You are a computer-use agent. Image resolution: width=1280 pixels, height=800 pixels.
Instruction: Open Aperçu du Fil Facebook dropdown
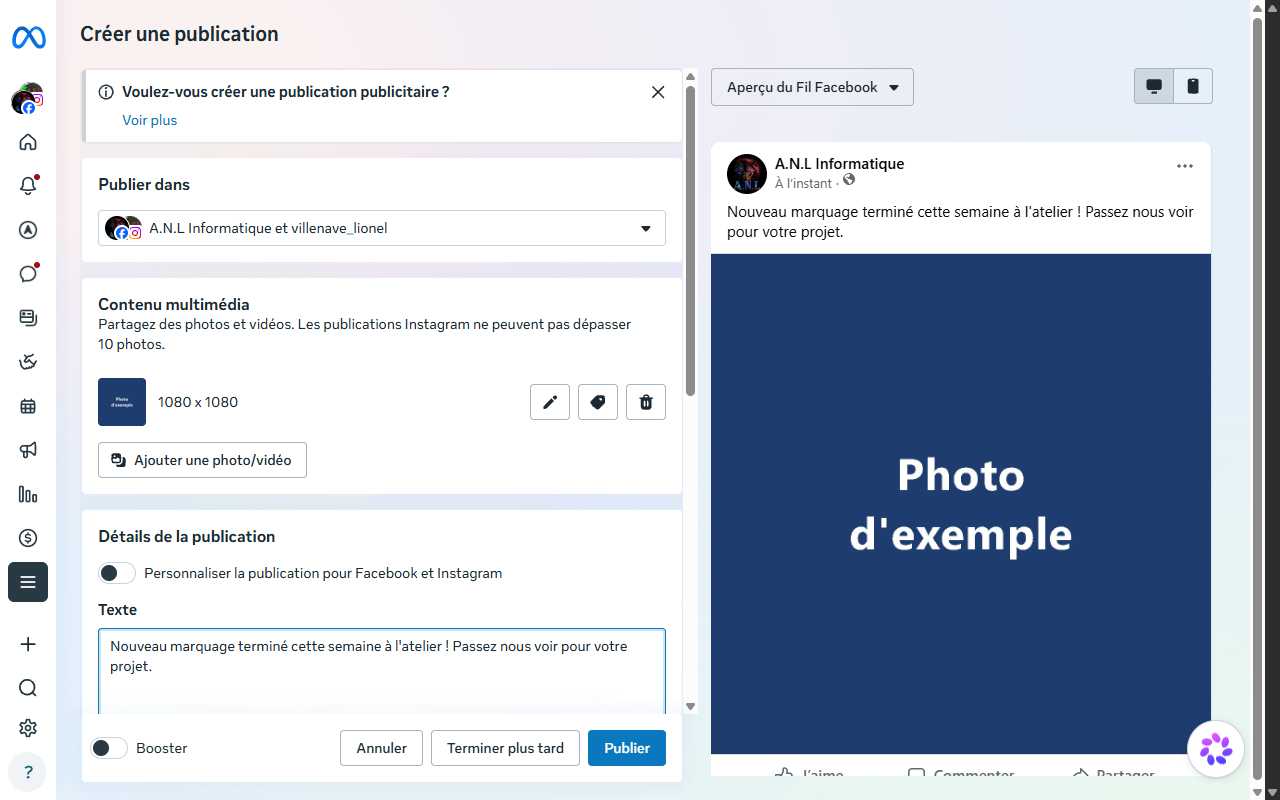tap(812, 87)
